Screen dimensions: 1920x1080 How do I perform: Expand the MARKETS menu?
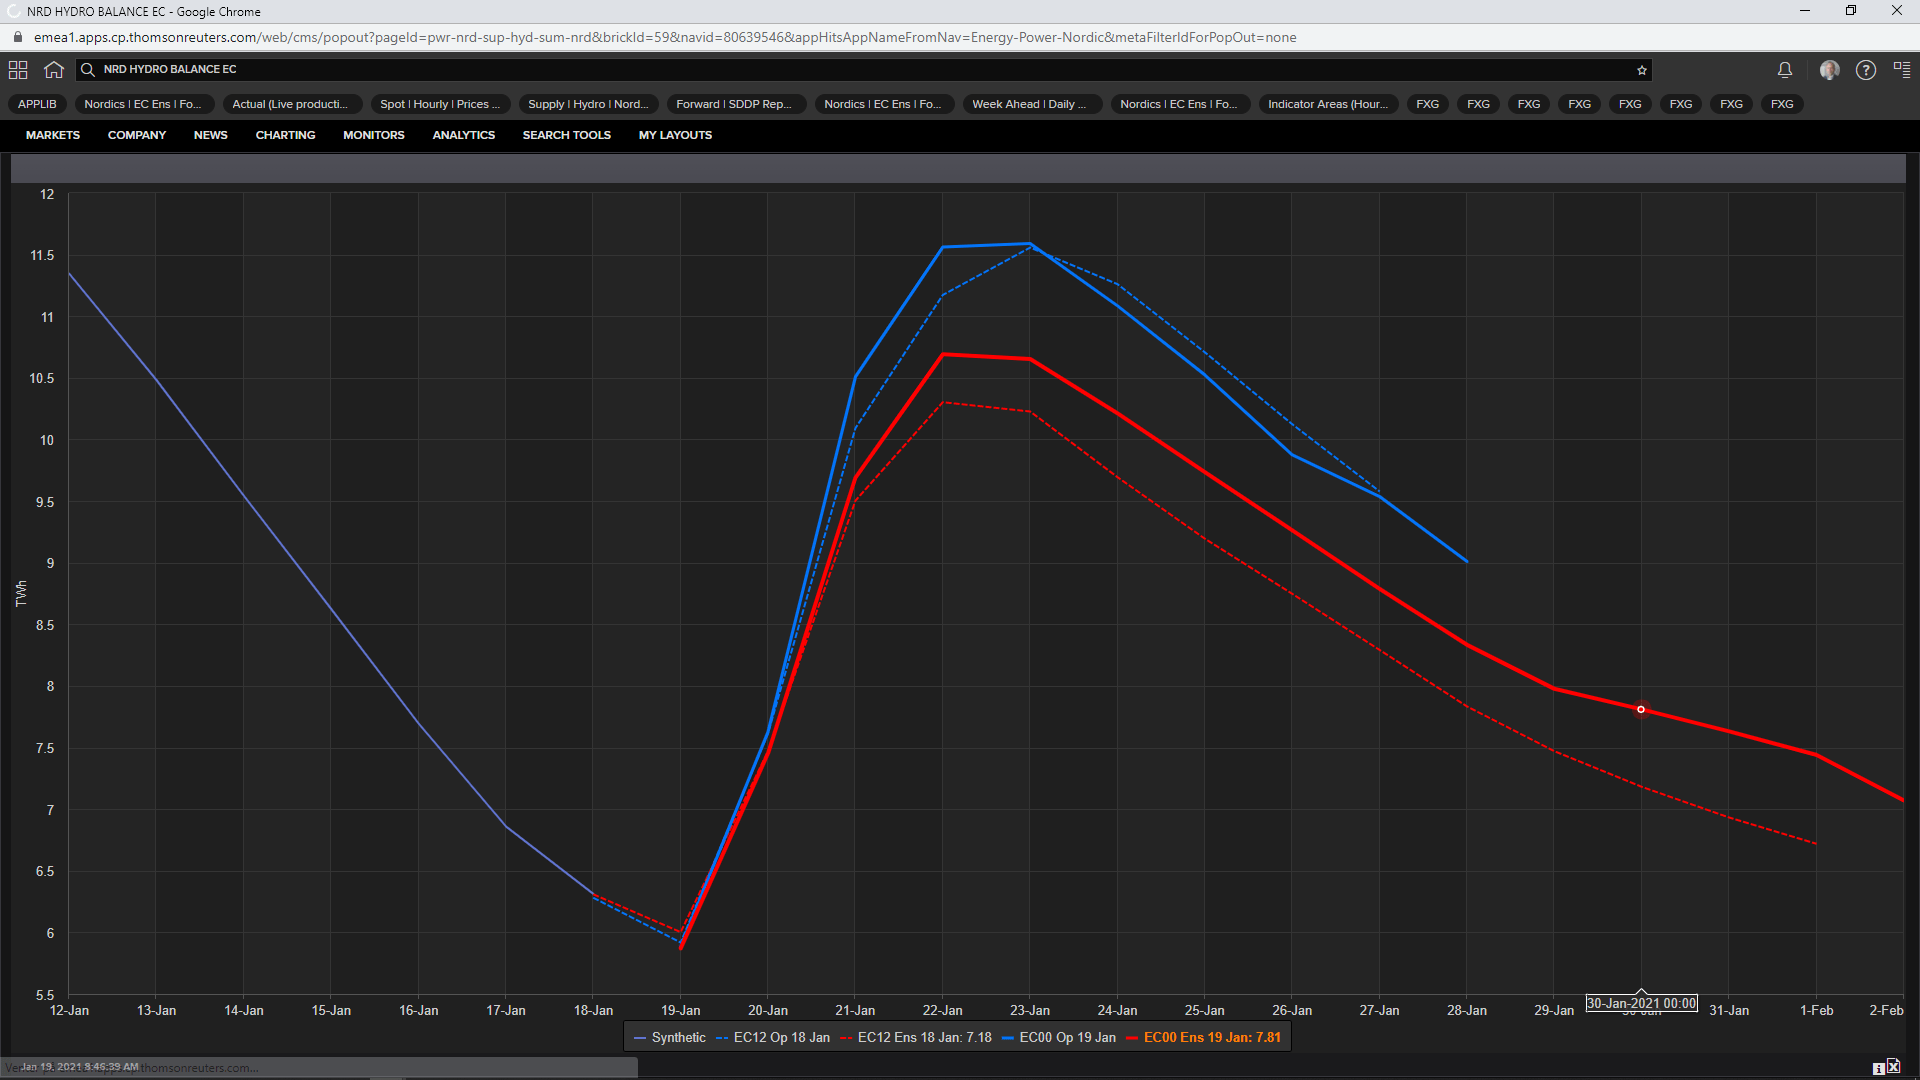click(53, 135)
